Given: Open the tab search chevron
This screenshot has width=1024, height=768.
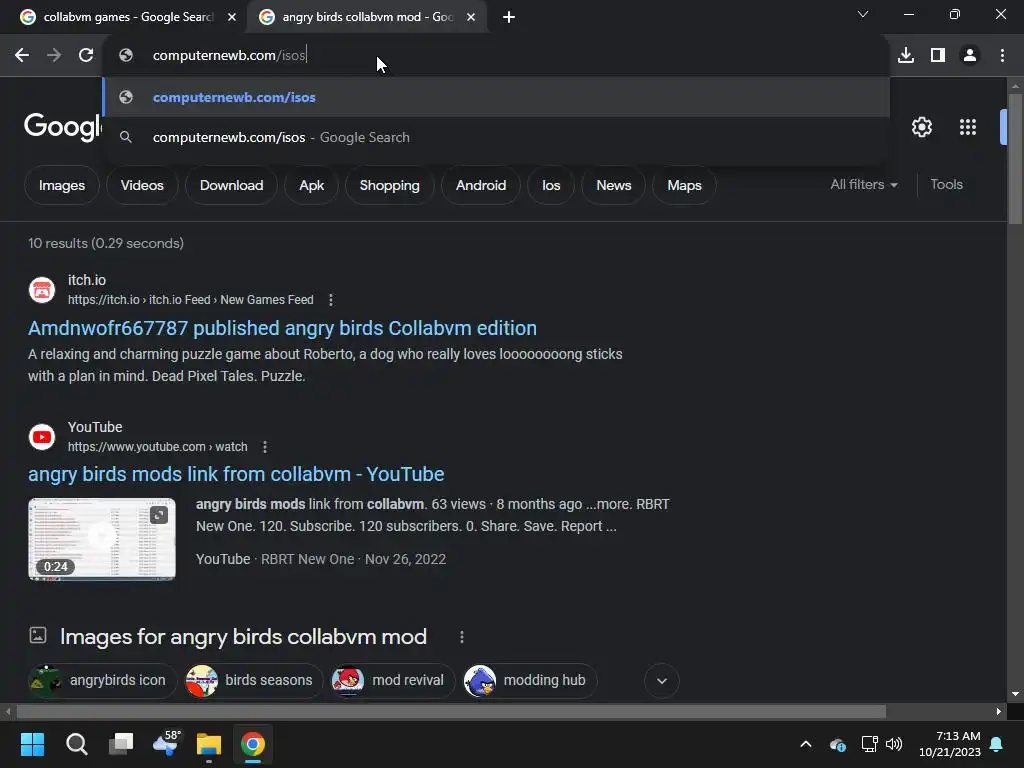Looking at the screenshot, I should (x=863, y=14).
